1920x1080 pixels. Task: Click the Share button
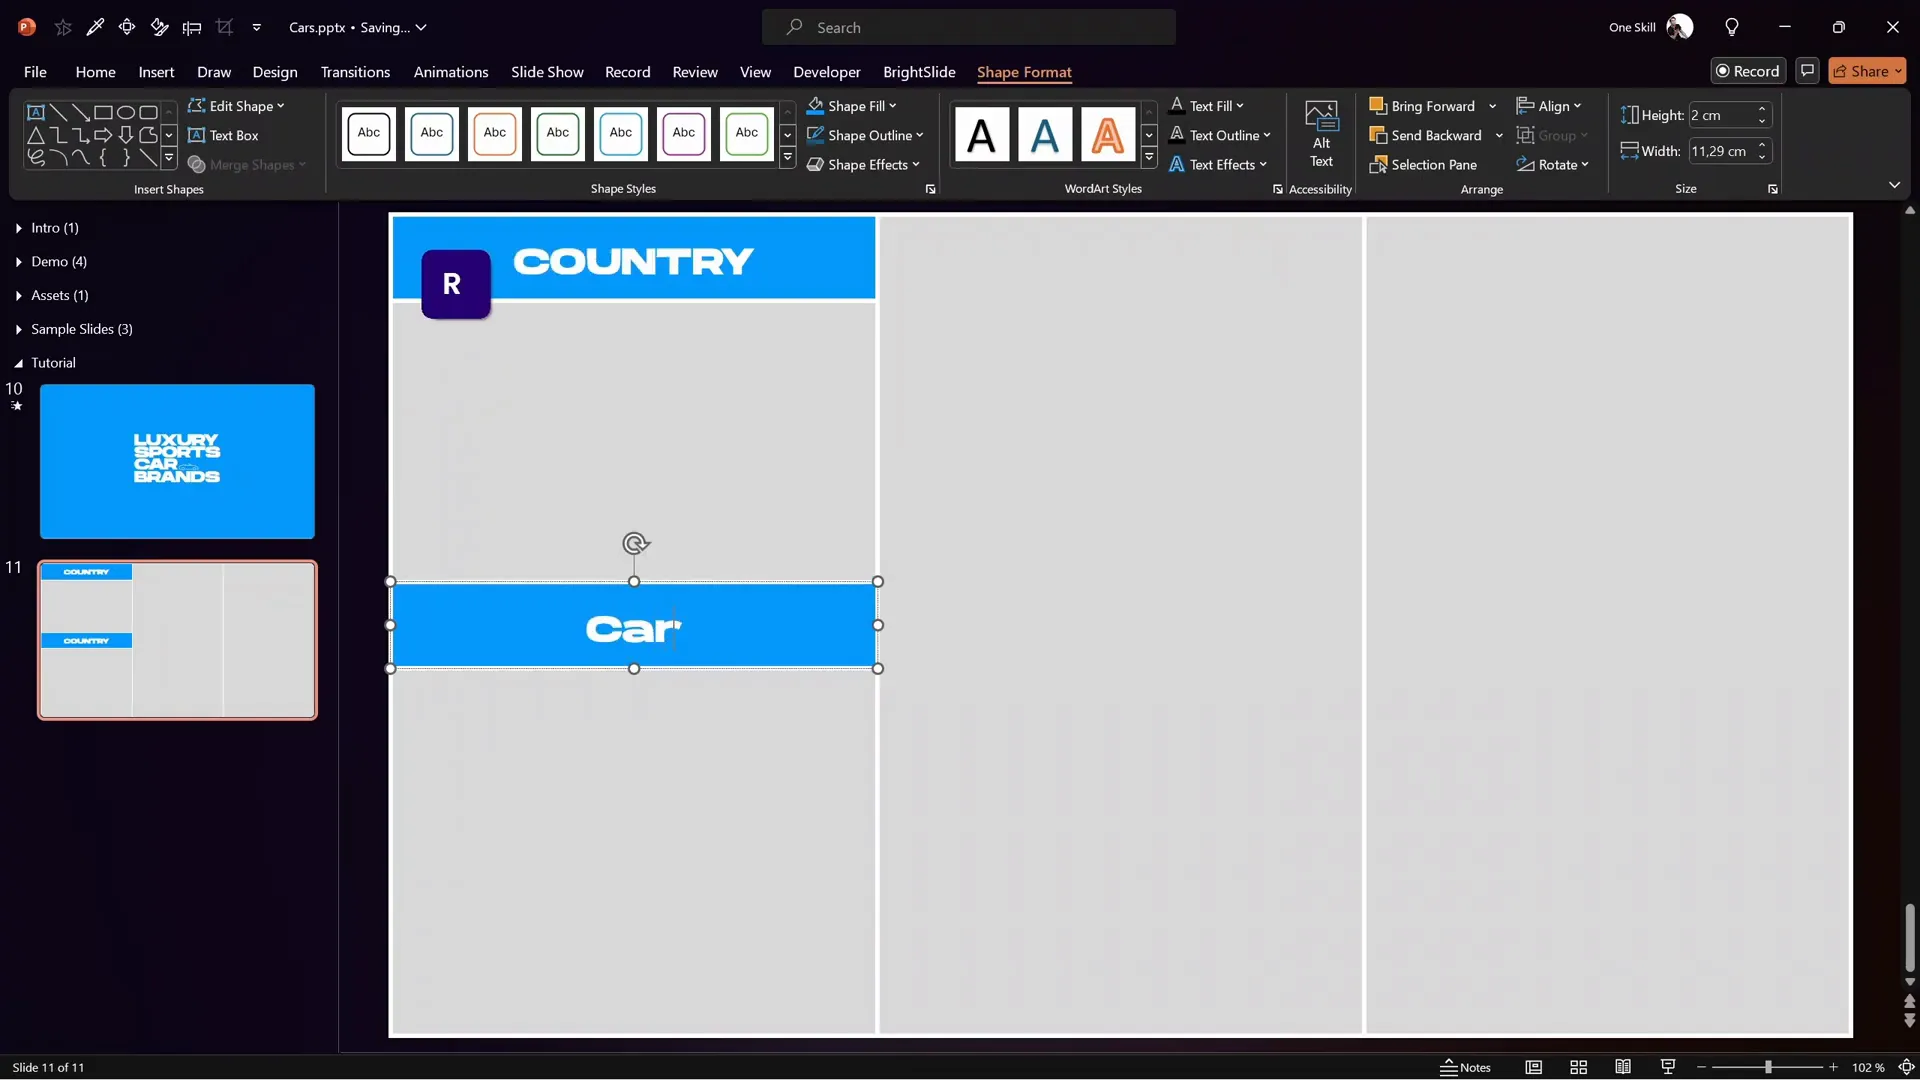click(1866, 70)
